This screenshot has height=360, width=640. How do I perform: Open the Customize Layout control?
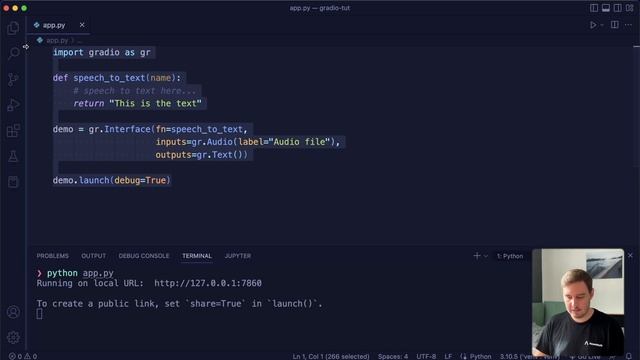click(x=629, y=8)
